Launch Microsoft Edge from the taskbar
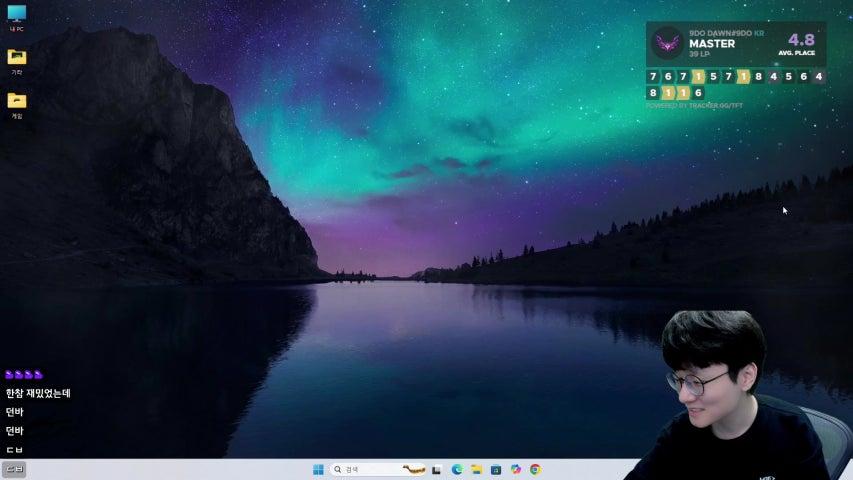The width and height of the screenshot is (853, 480). [x=457, y=469]
